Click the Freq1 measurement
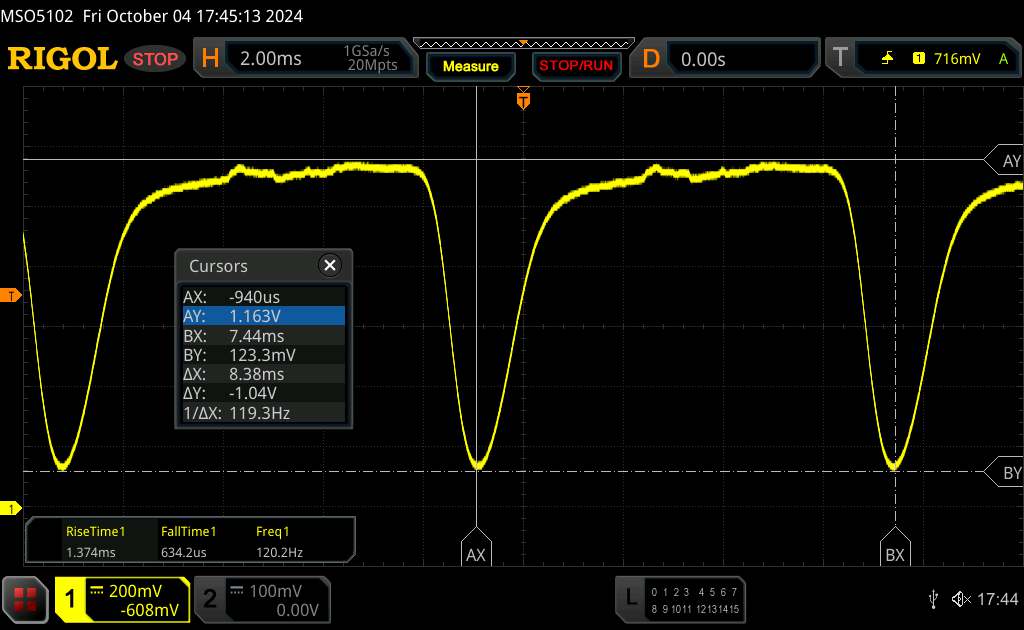 coord(280,541)
